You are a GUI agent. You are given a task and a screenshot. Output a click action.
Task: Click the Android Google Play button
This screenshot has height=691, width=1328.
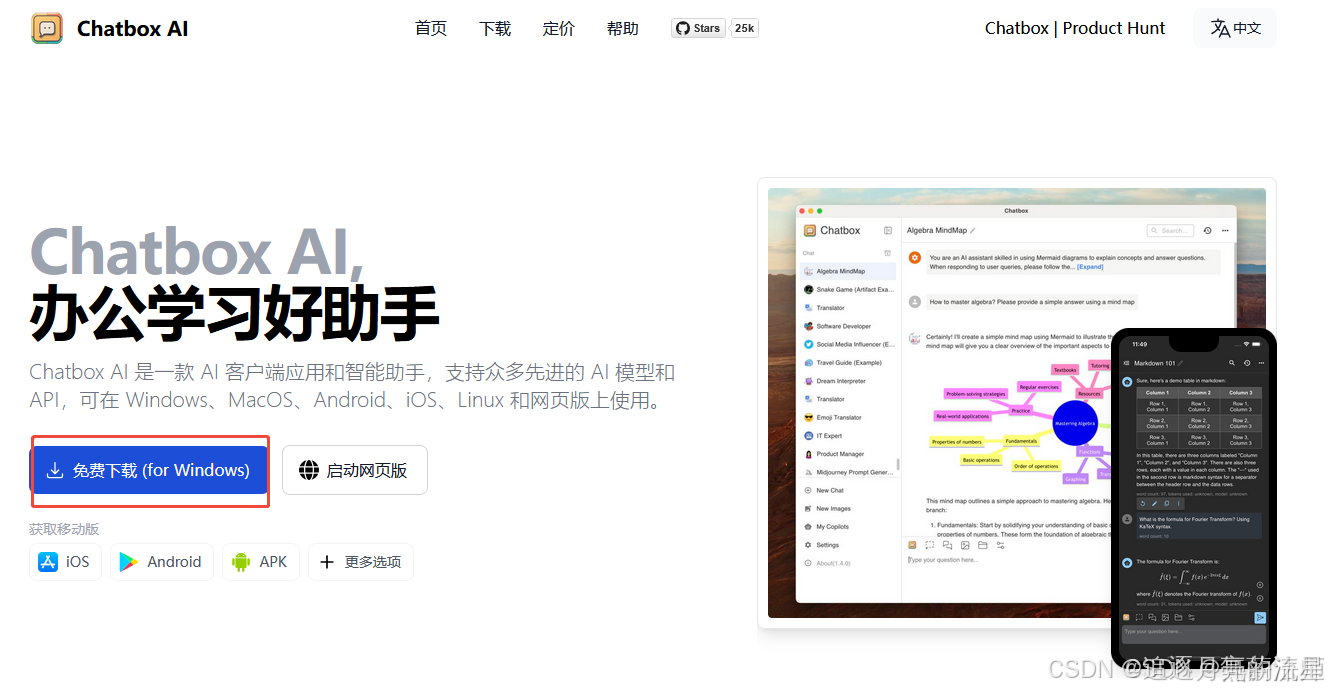161,562
